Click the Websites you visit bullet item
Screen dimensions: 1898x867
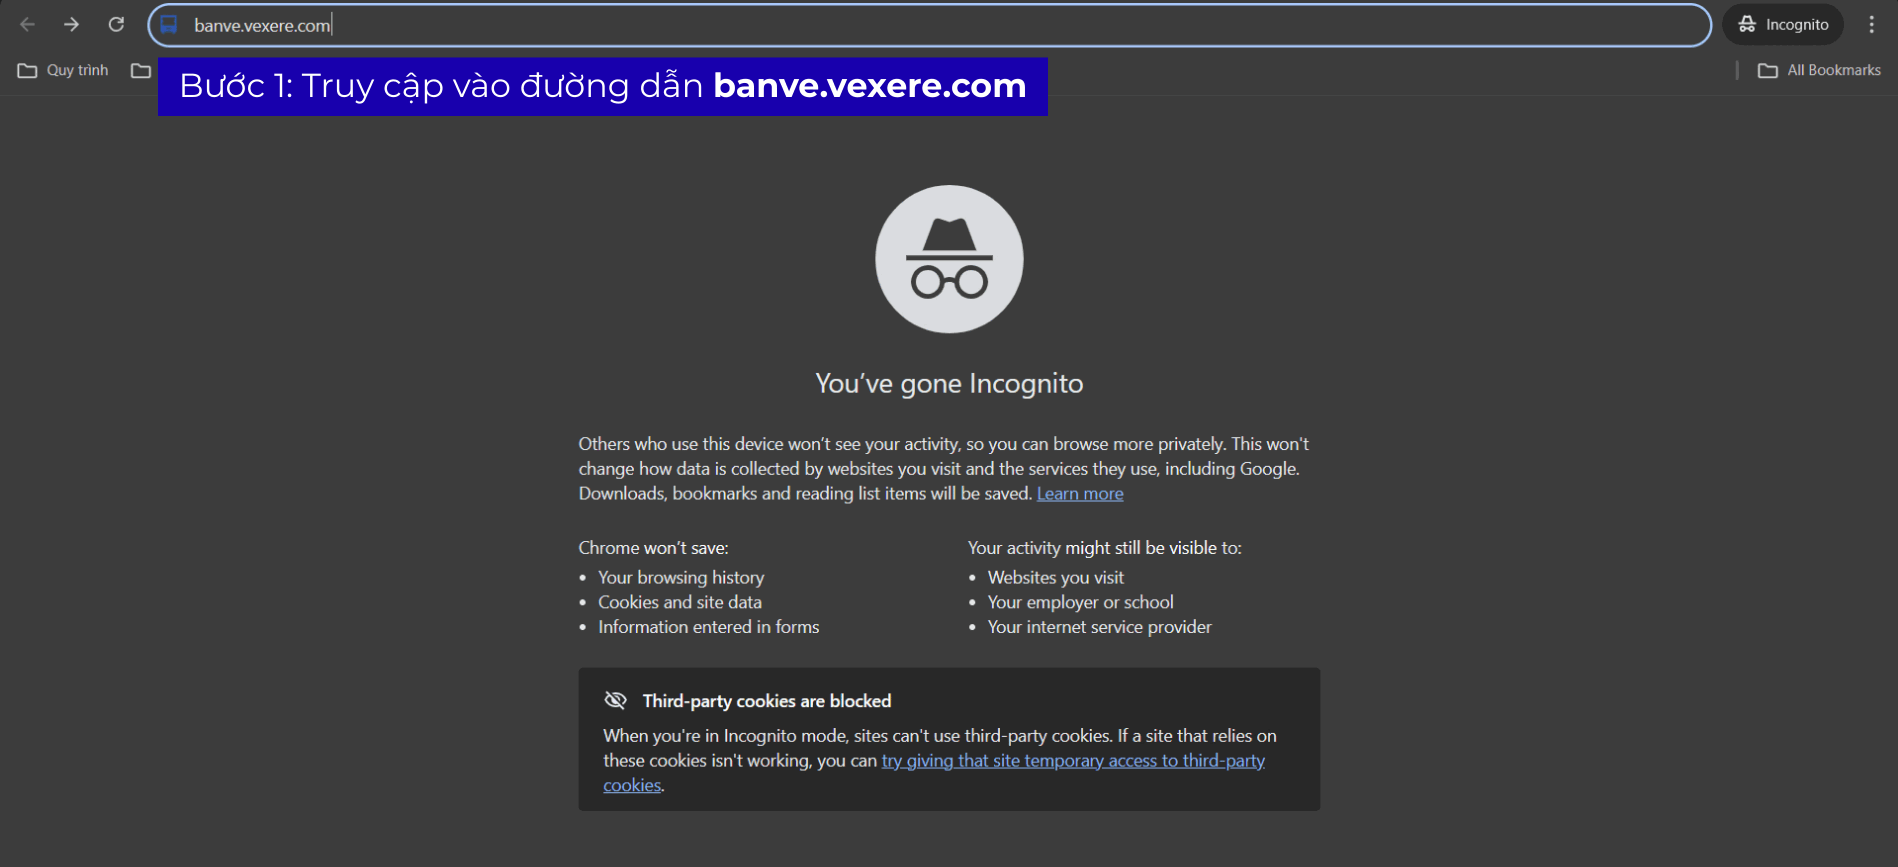point(1056,577)
